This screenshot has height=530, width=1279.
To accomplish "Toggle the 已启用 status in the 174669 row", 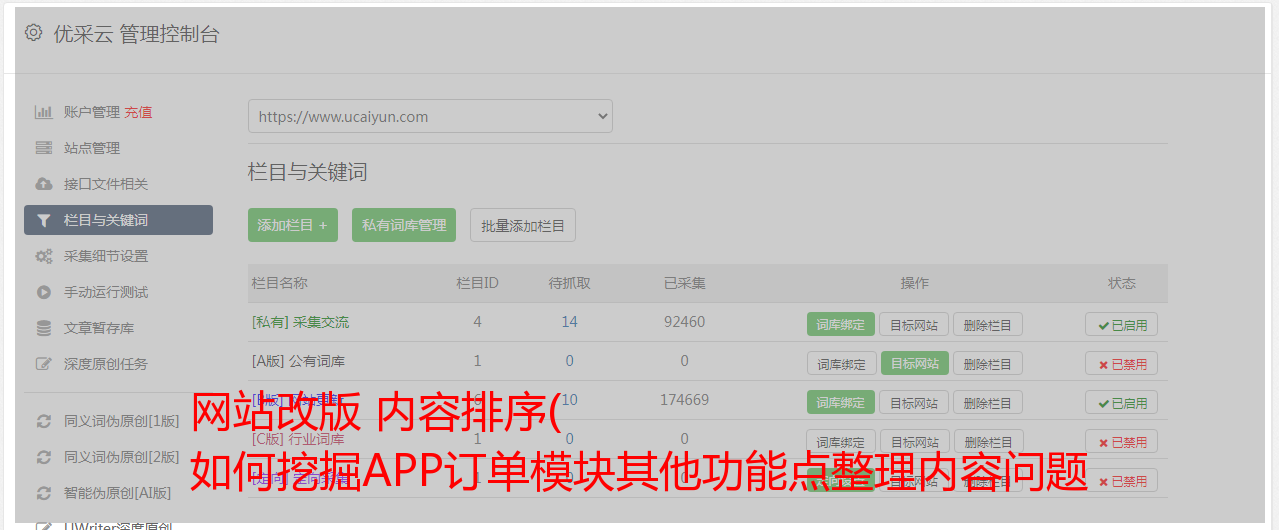I will [x=1121, y=402].
